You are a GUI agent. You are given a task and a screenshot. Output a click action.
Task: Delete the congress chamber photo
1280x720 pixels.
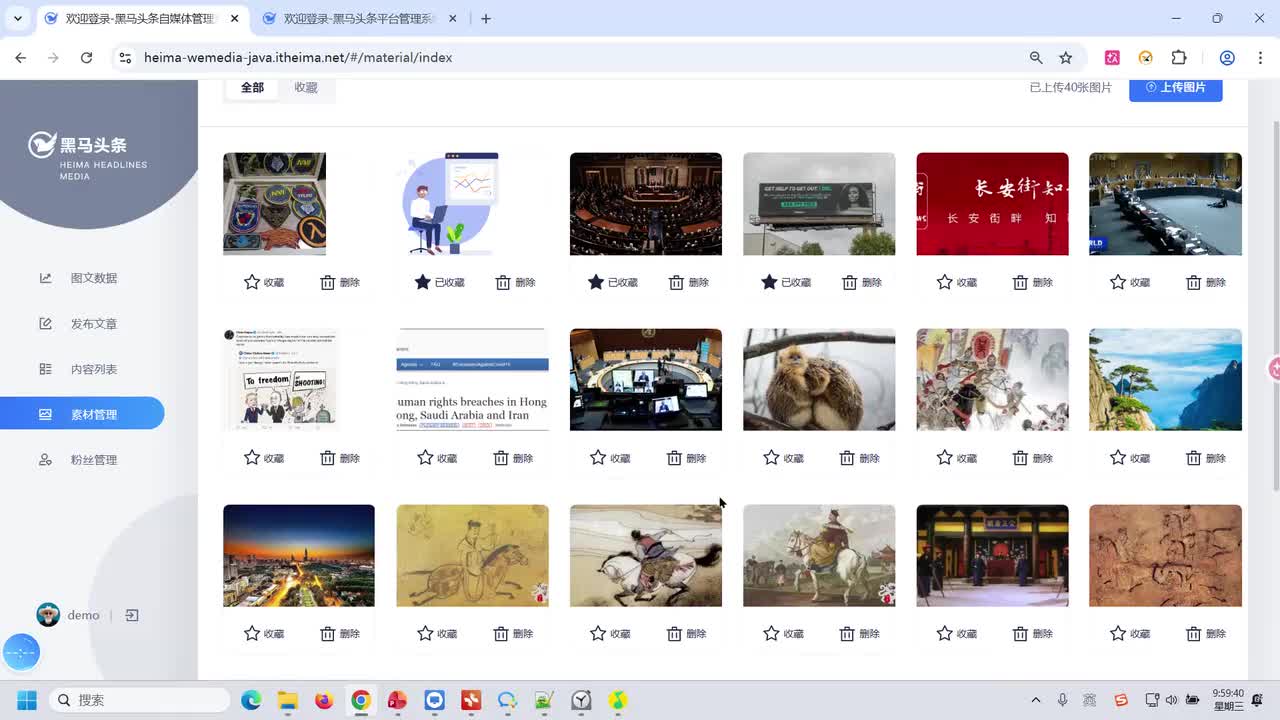pos(688,282)
